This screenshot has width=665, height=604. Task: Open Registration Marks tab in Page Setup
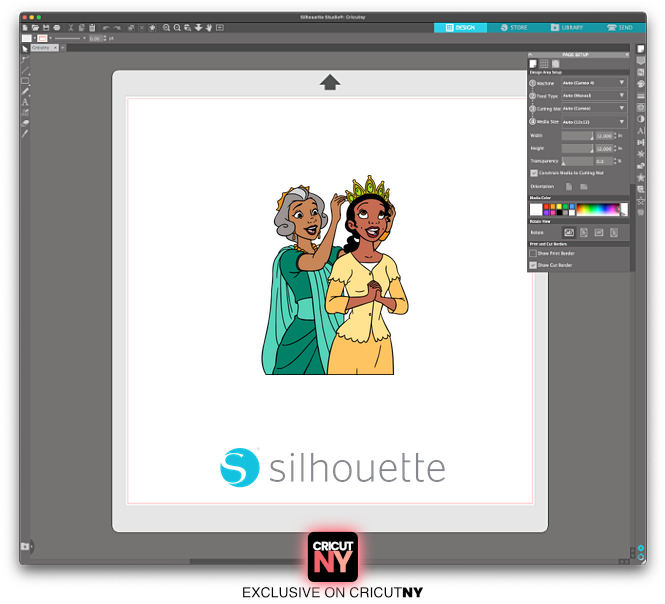click(x=555, y=64)
